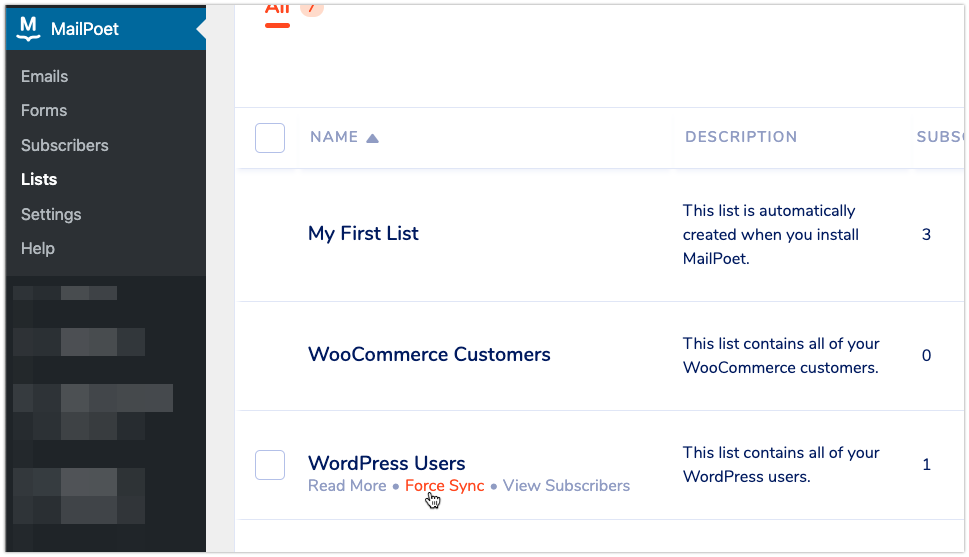Click subscriber count 3 for My First List
Viewport: 969px width, 557px height.
pyautogui.click(x=926, y=235)
